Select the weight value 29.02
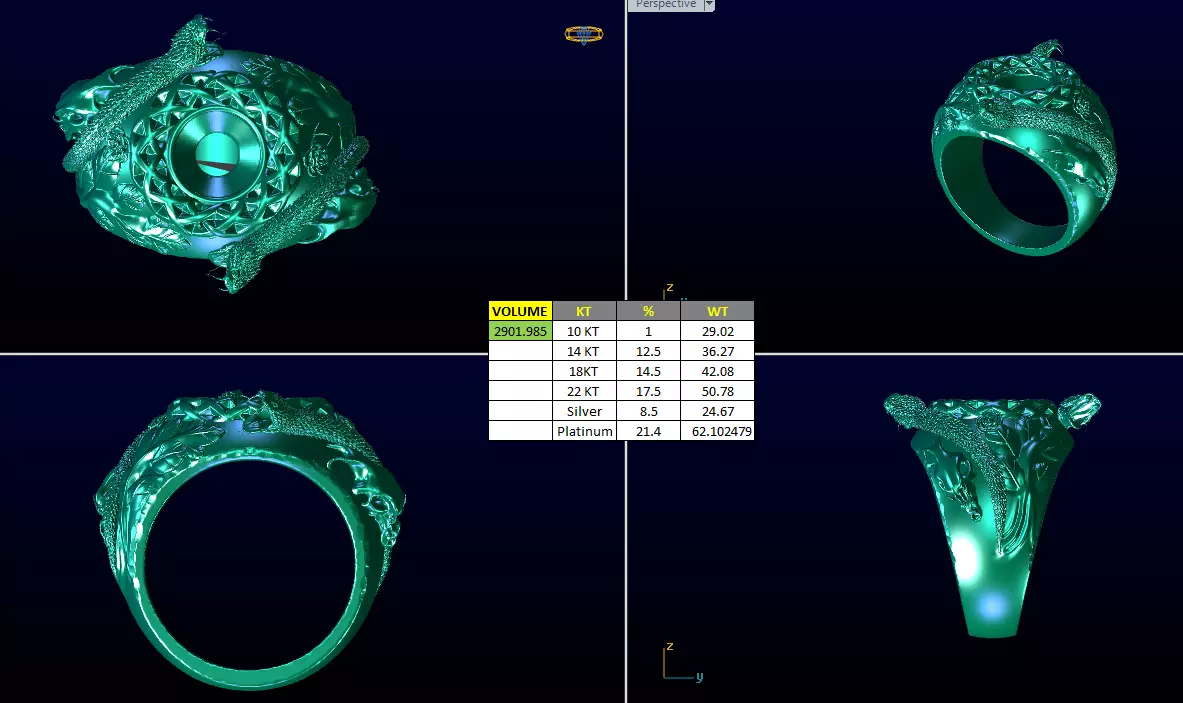This screenshot has height=703, width=1183. (x=717, y=331)
